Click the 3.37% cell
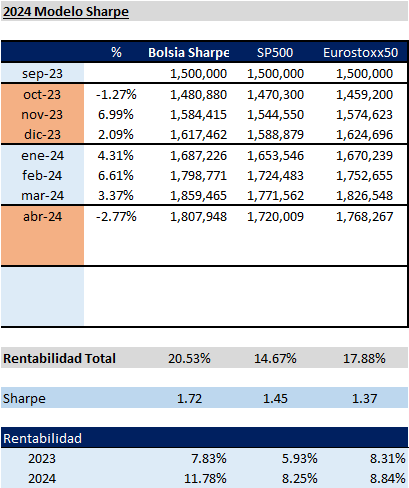The height and width of the screenshot is (488, 409). [x=116, y=196]
